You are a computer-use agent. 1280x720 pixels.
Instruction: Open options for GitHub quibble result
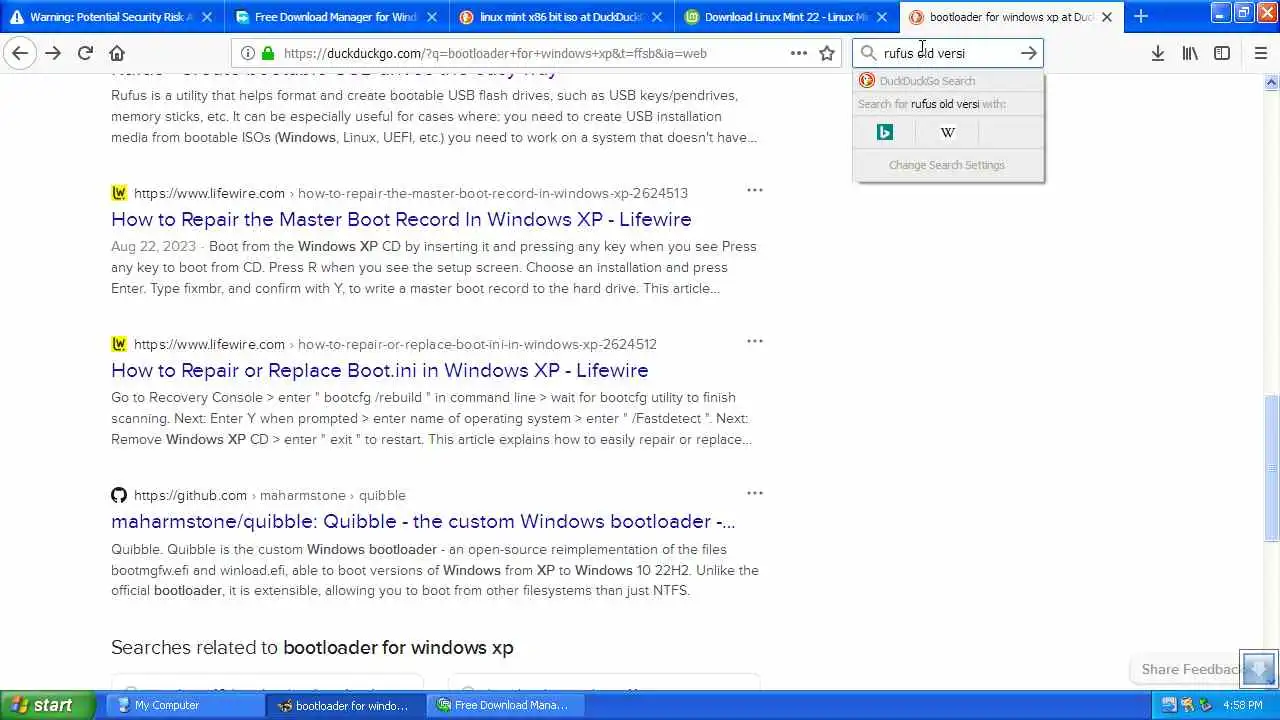point(755,492)
